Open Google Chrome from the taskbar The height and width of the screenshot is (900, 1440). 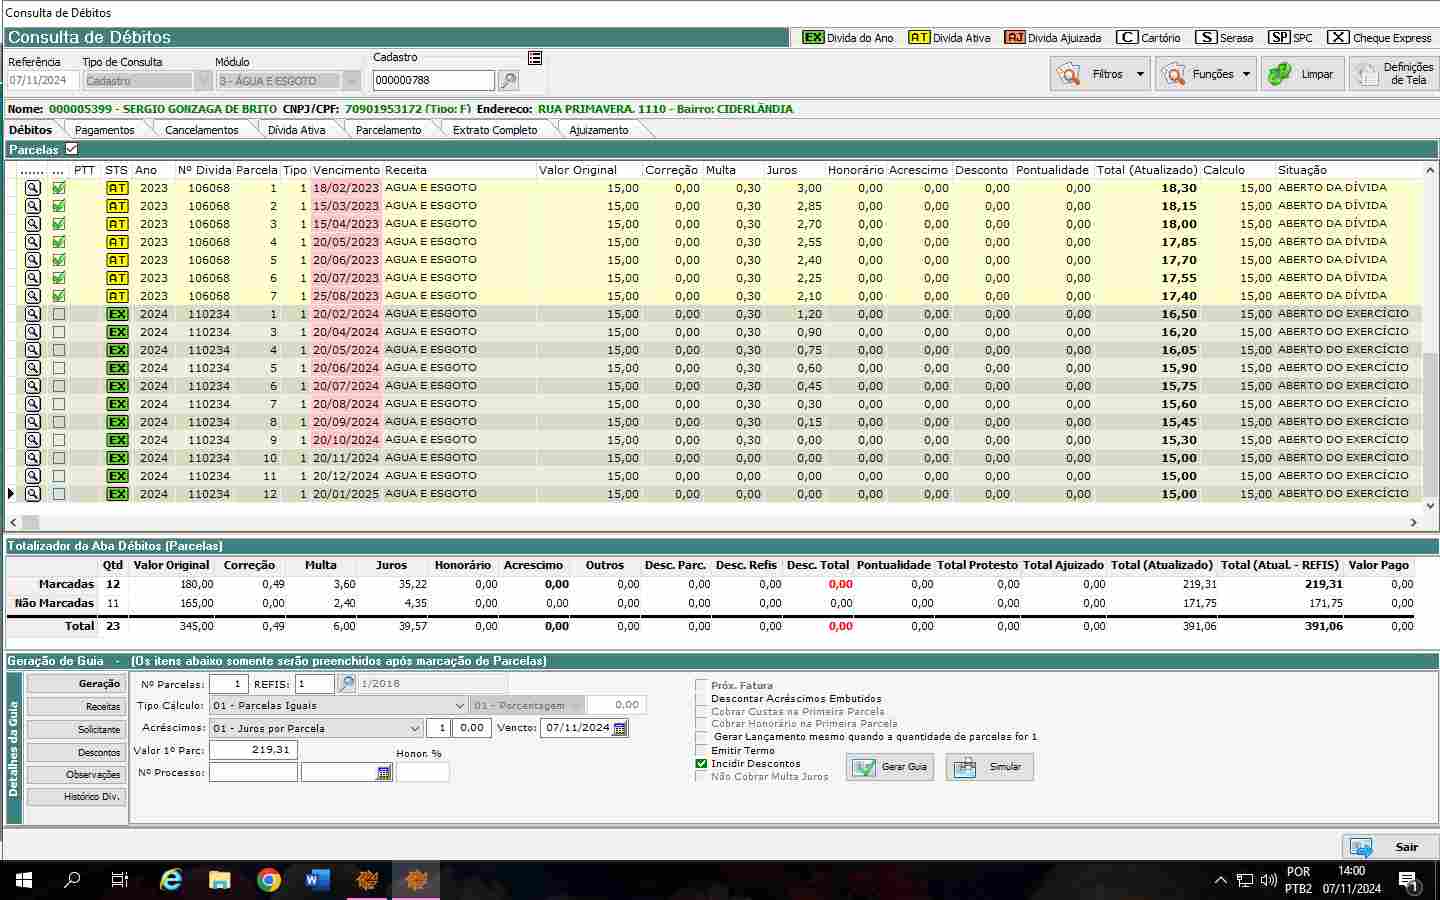click(x=268, y=880)
